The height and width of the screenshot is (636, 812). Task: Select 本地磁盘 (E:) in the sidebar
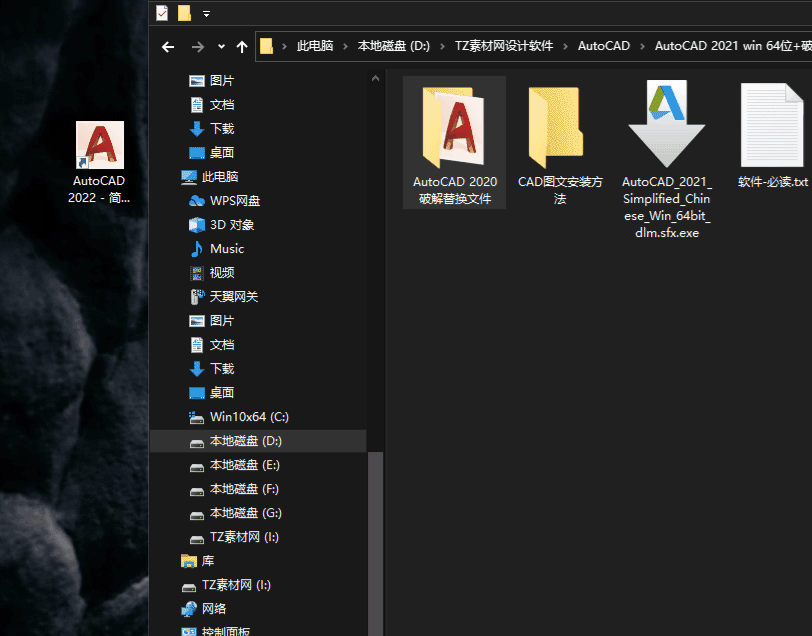click(245, 465)
